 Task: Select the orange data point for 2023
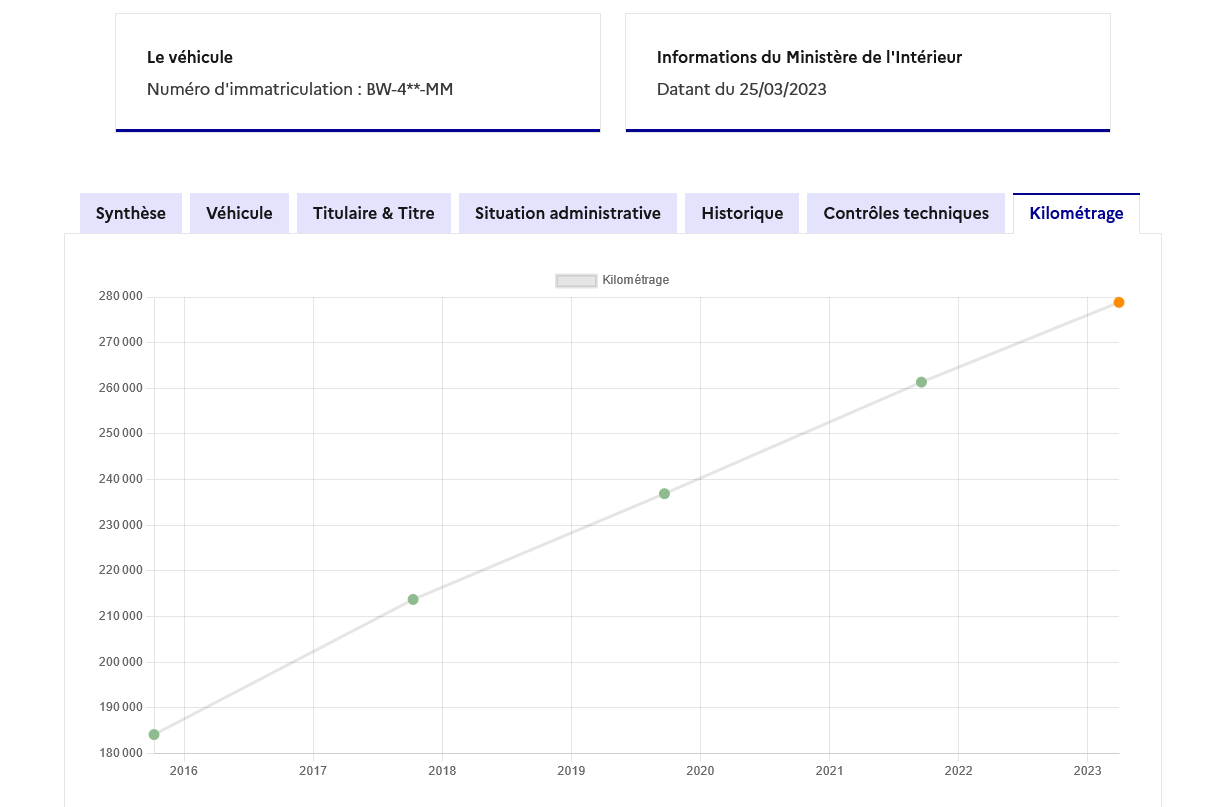pyautogui.click(x=1119, y=302)
